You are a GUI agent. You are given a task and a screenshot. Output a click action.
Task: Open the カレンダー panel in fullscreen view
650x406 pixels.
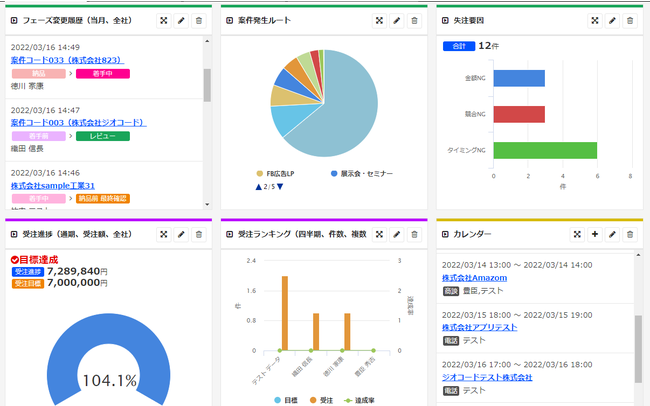pyautogui.click(x=577, y=234)
